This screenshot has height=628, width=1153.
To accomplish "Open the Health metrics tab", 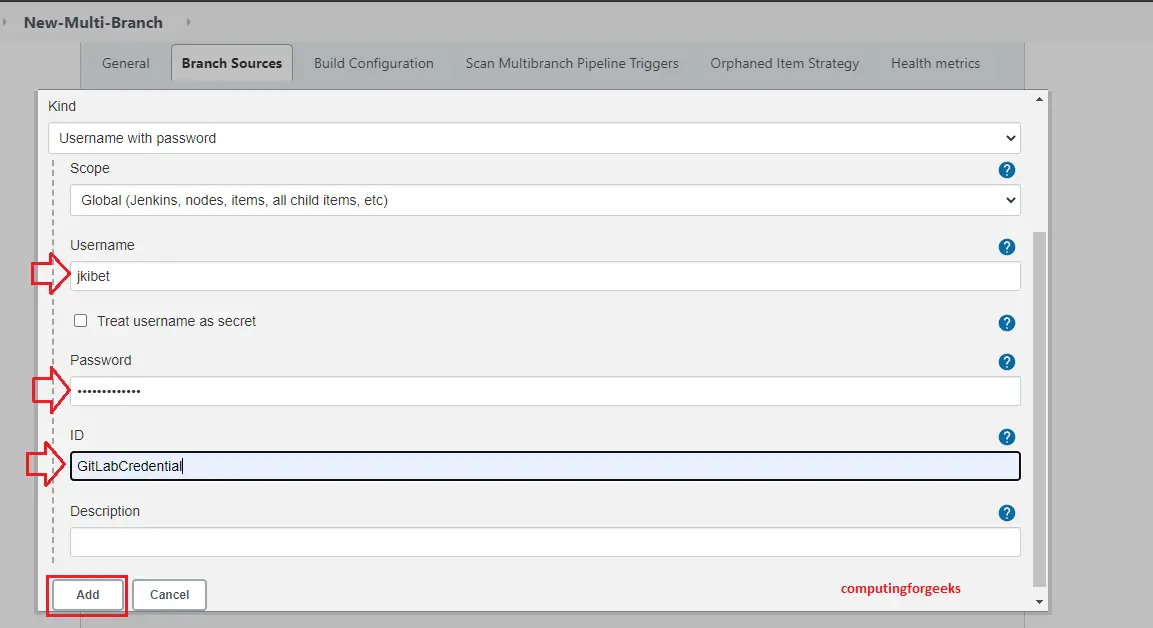I will pos(935,63).
